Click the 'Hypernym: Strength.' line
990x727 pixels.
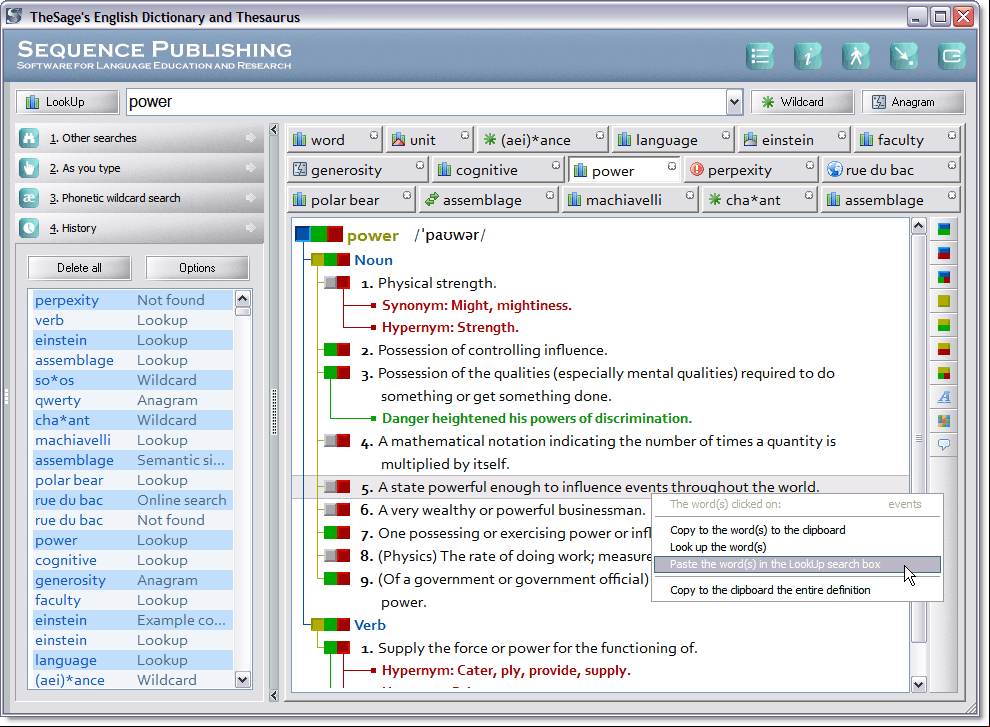pyautogui.click(x=450, y=328)
